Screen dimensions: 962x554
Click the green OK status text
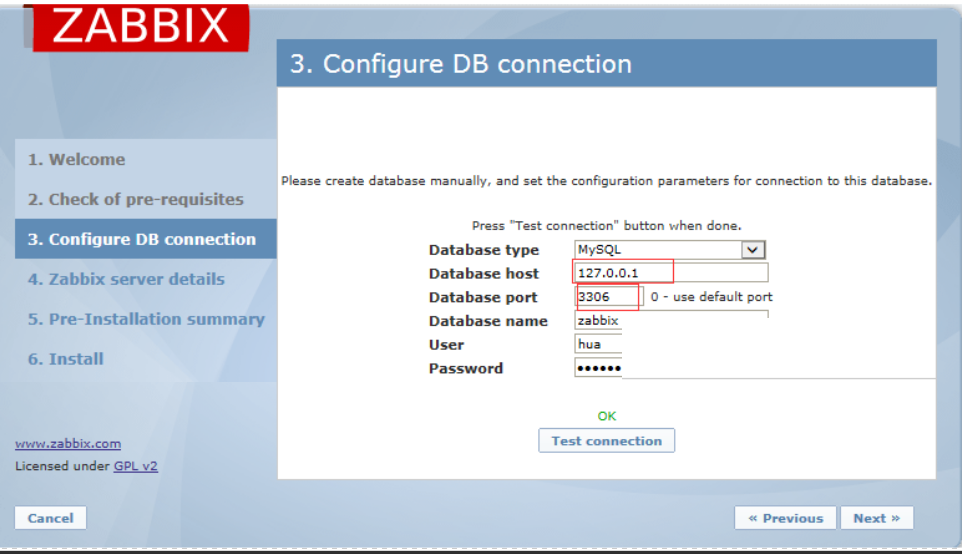(607, 416)
